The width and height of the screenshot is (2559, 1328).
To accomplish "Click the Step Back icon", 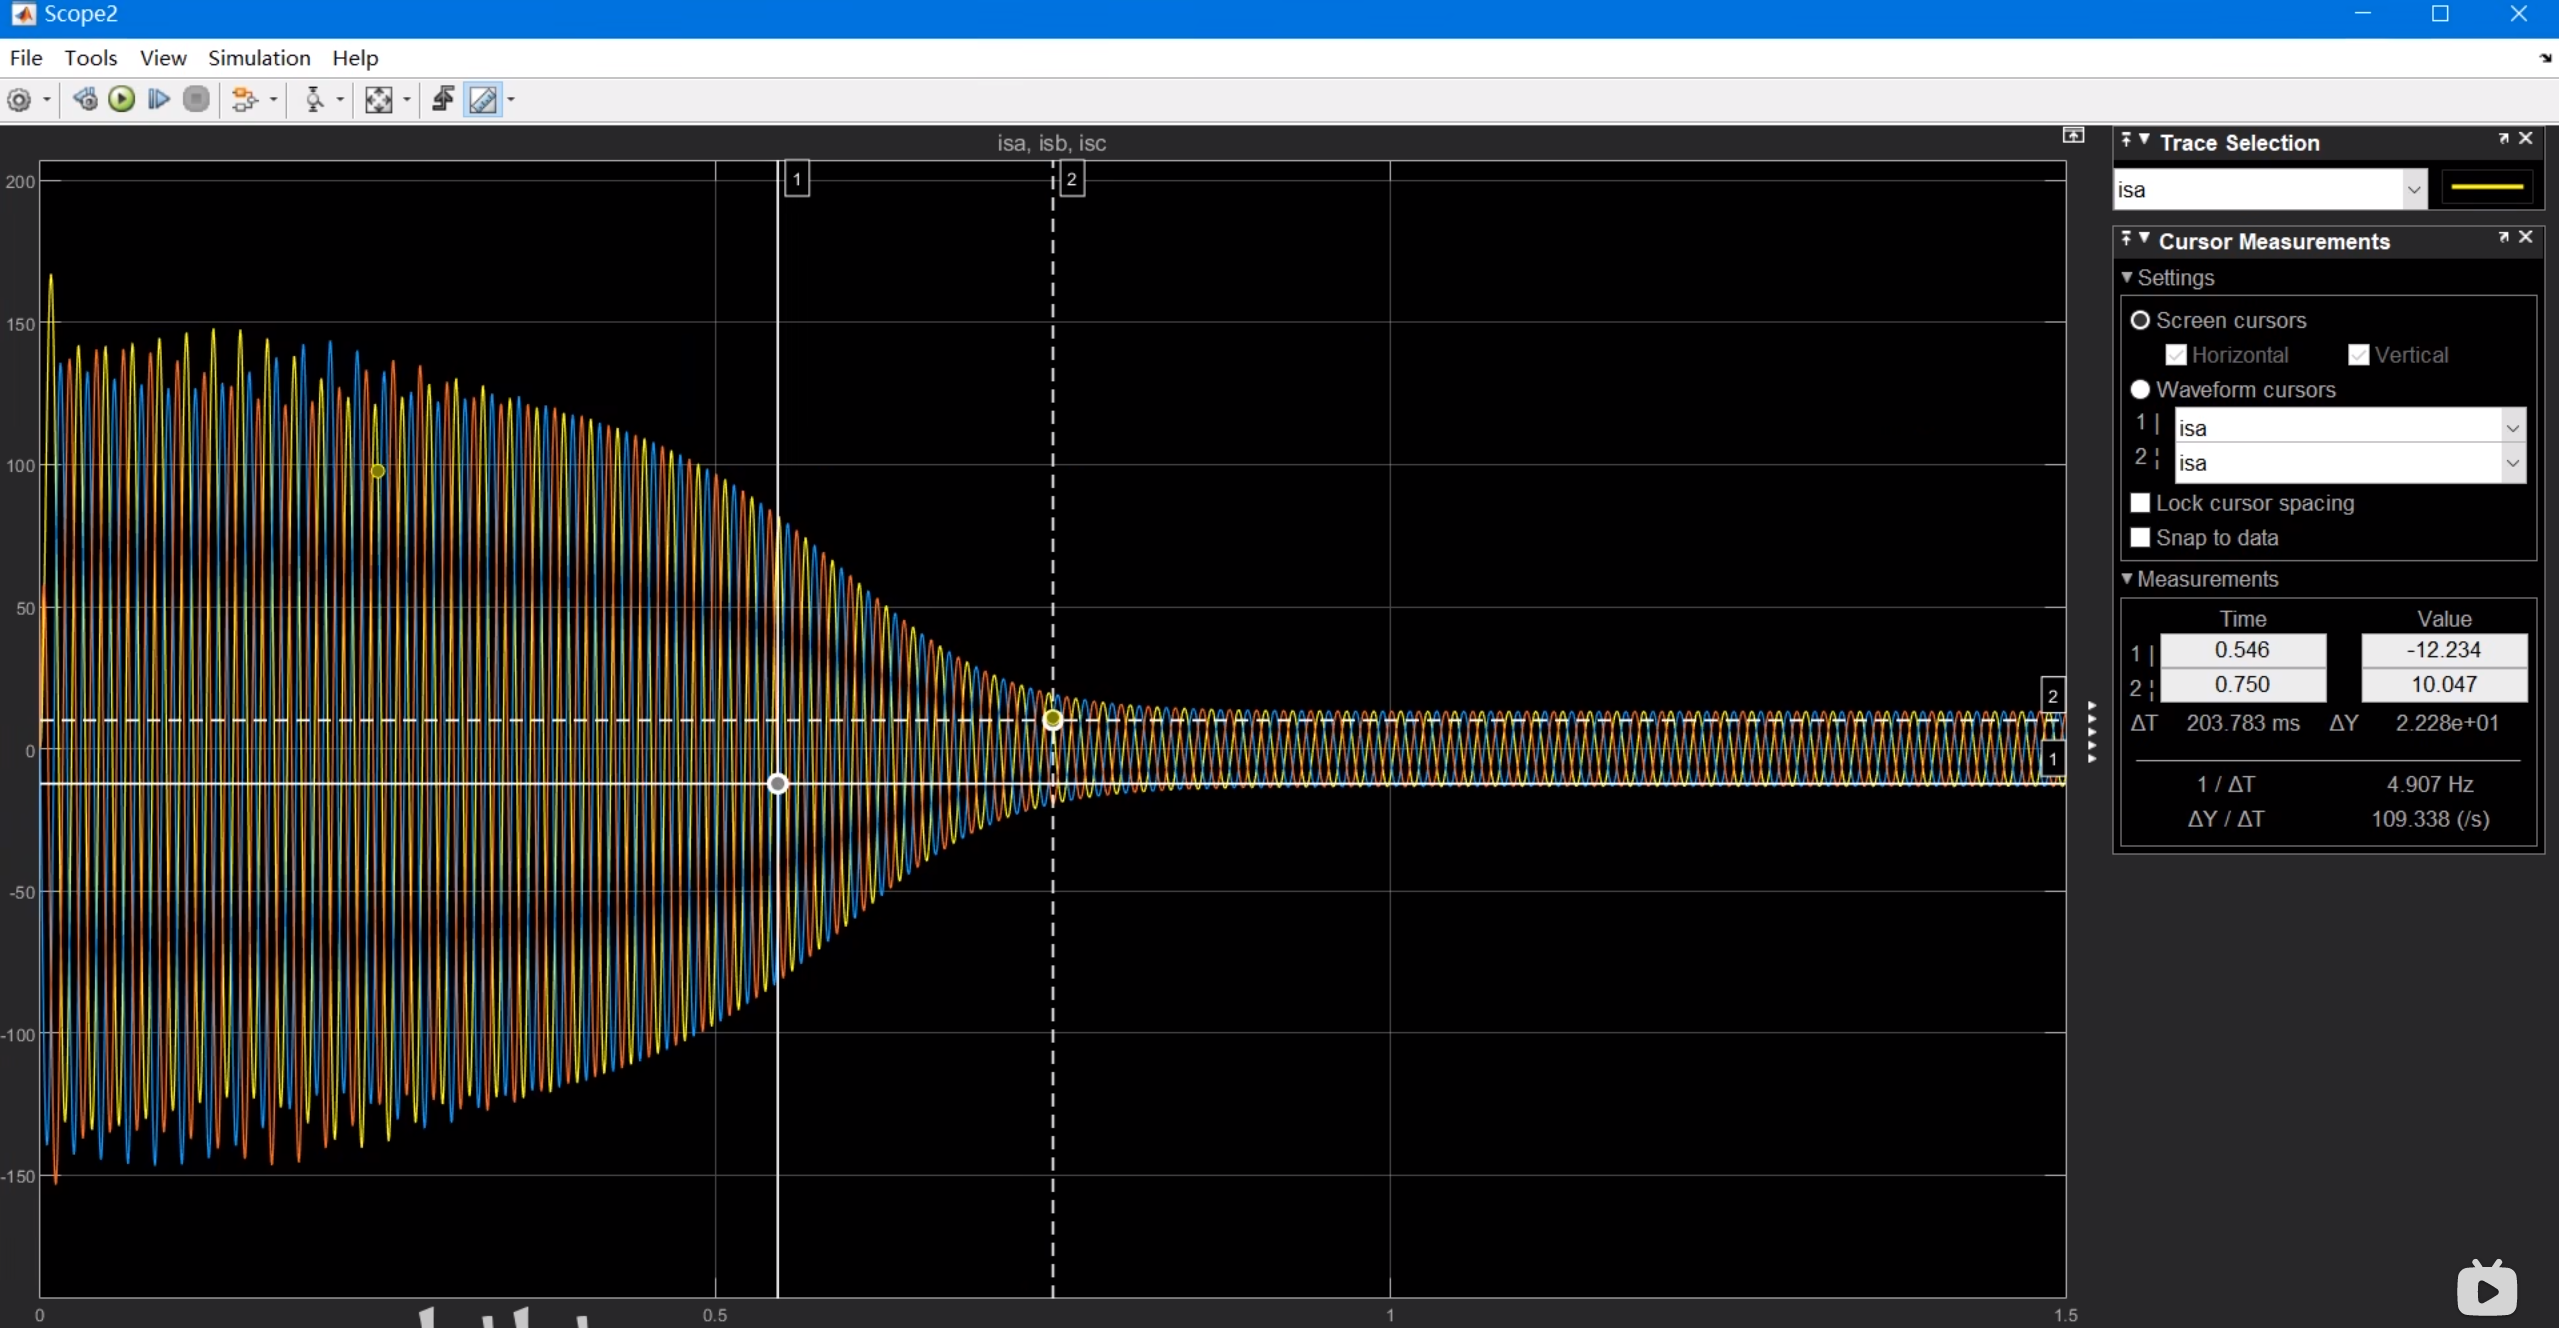I will pyautogui.click(x=85, y=99).
